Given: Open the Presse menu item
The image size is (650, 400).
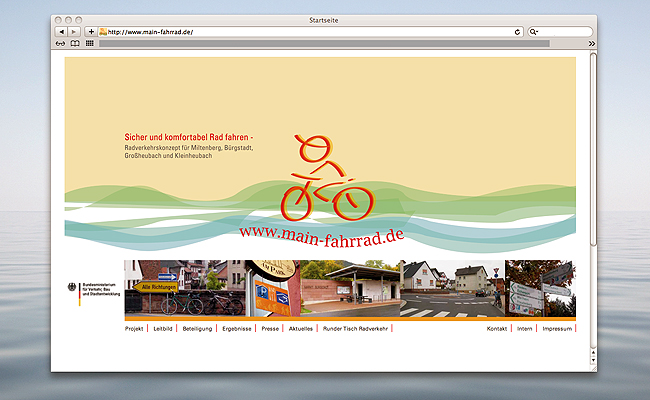Looking at the screenshot, I should (x=270, y=329).
